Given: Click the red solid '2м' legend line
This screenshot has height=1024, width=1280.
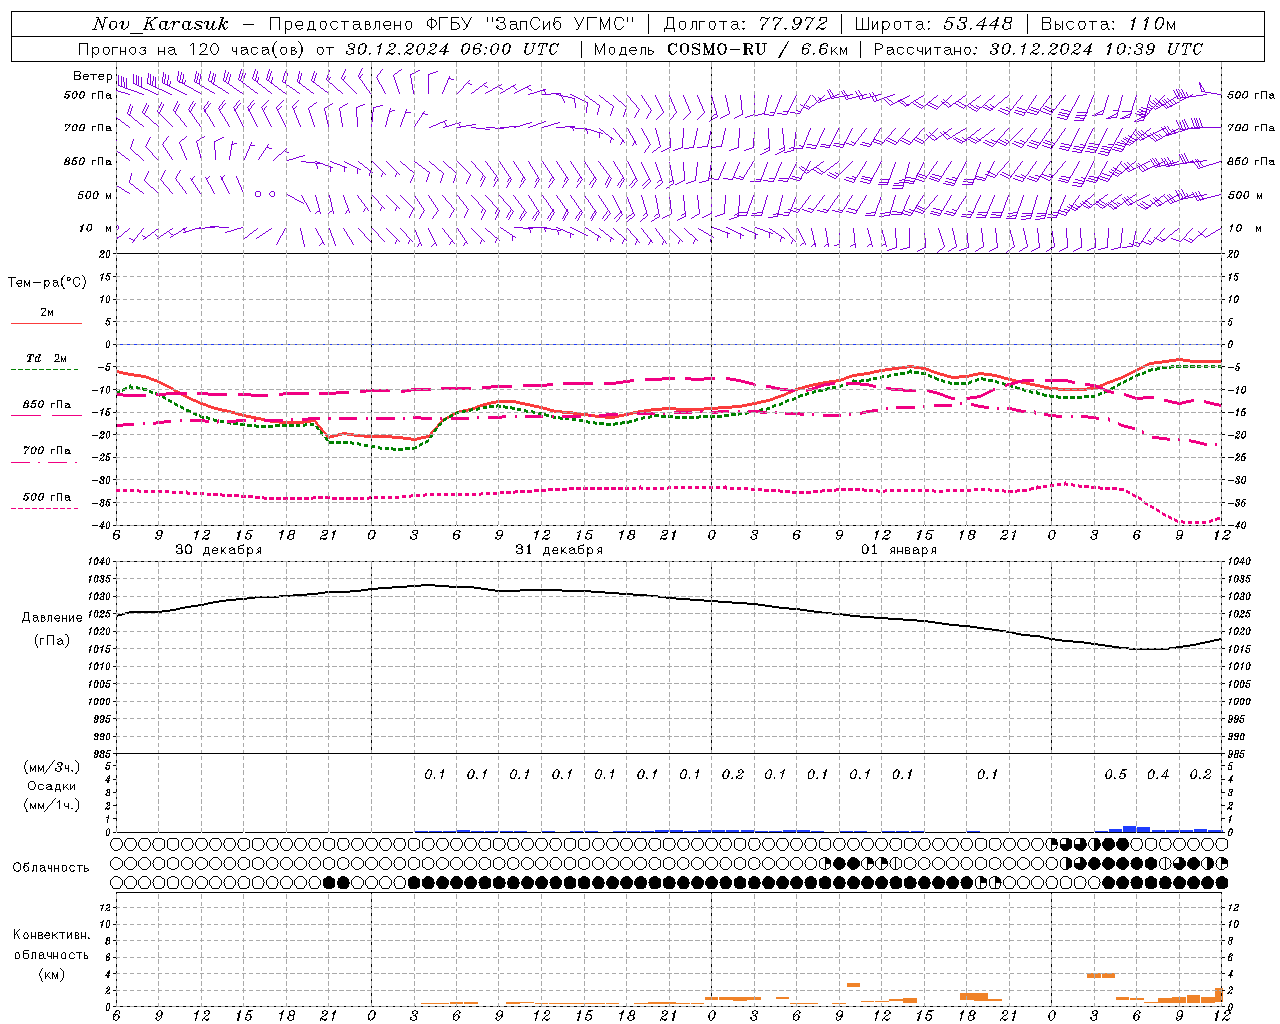Looking at the screenshot, I should pyautogui.click(x=46, y=324).
